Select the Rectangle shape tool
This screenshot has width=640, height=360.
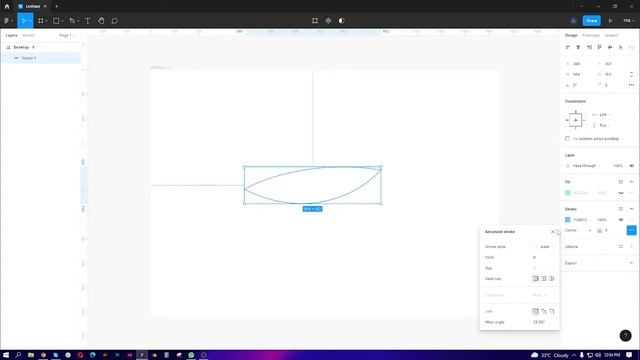pos(56,21)
